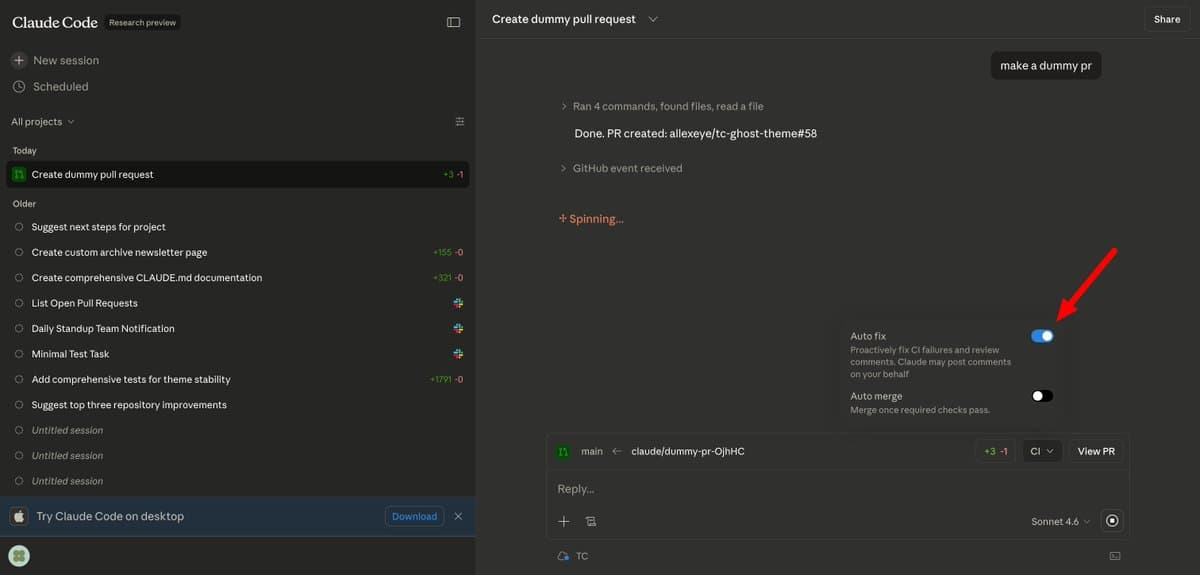Viewport: 1200px width, 575px height.
Task: Click the Claude Code logo title
Action: click(x=54, y=22)
